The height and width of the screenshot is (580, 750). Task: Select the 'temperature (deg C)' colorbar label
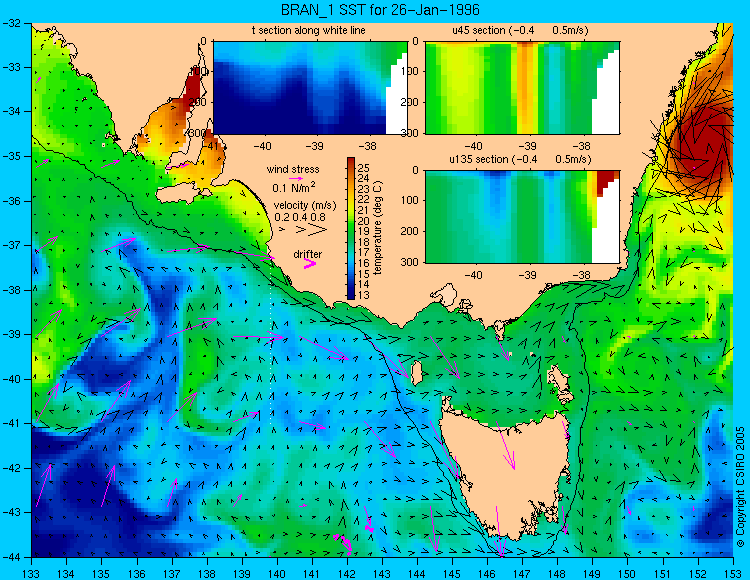click(x=378, y=228)
